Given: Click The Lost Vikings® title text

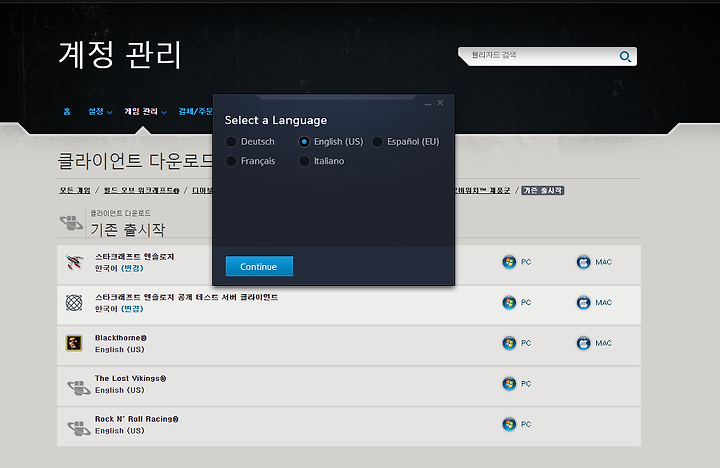Looking at the screenshot, I should [x=130, y=378].
